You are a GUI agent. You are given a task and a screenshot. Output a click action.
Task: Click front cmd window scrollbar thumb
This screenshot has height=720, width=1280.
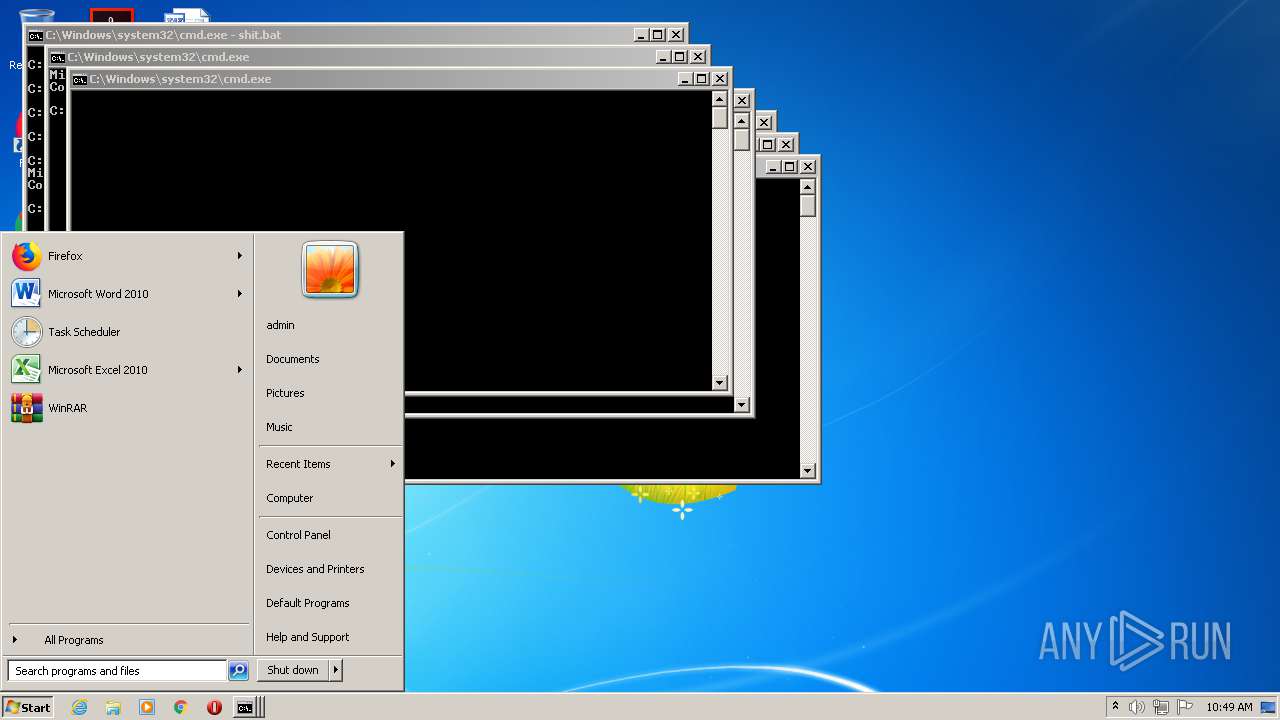click(x=719, y=118)
